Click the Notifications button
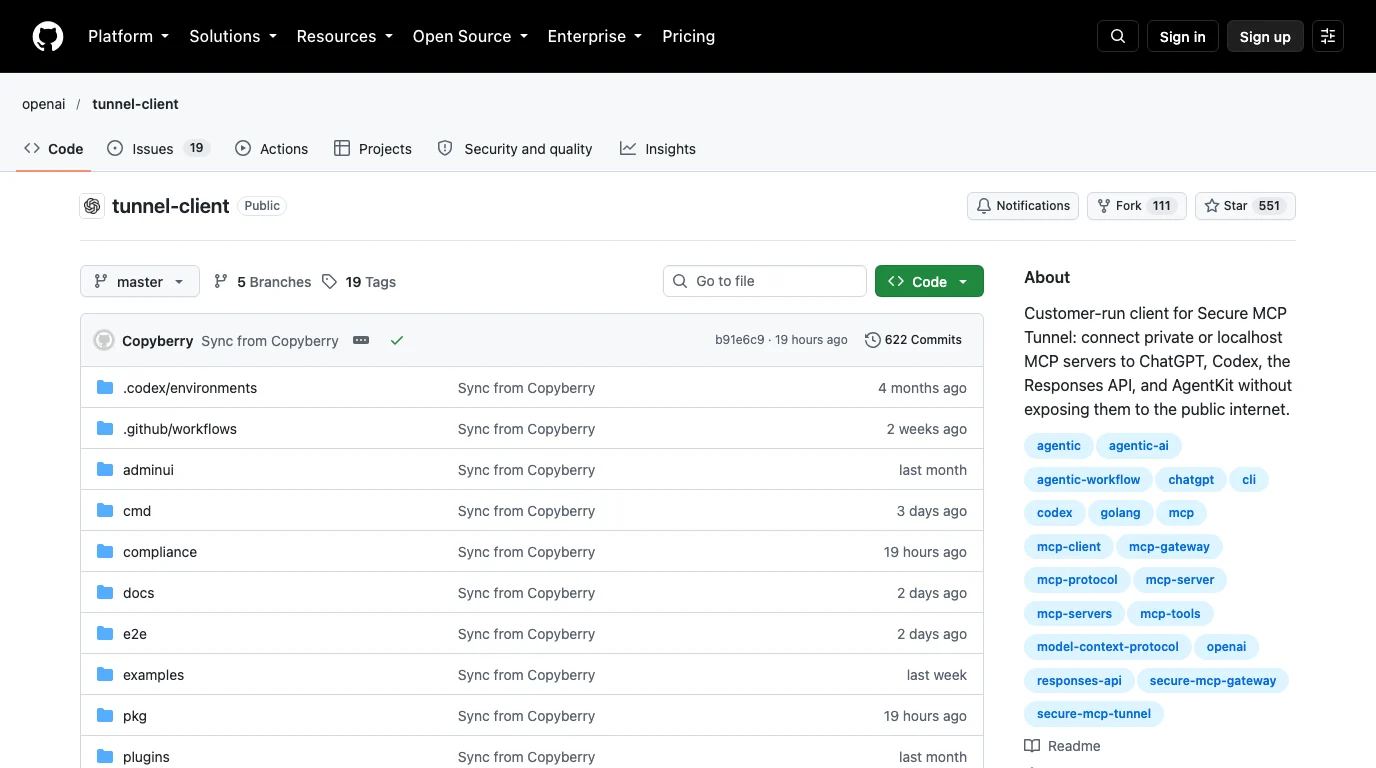This screenshot has height=768, width=1376. (1023, 206)
